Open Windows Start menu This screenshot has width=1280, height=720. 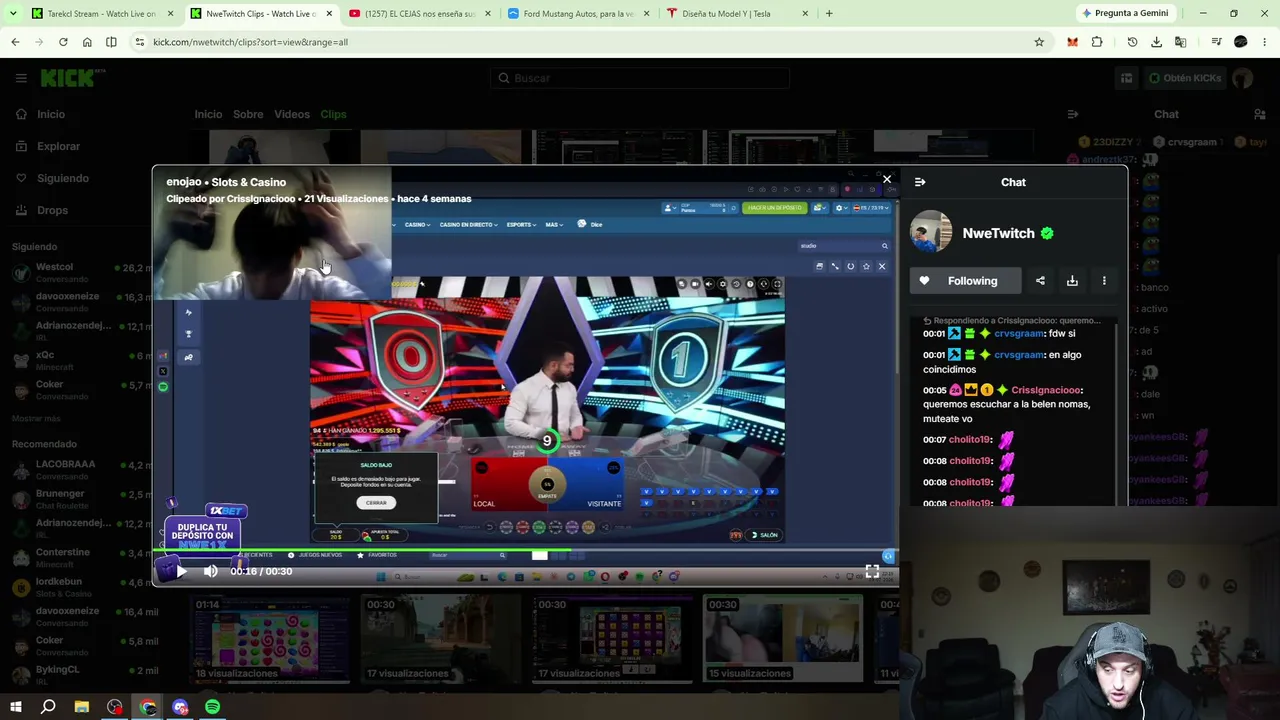(15, 707)
